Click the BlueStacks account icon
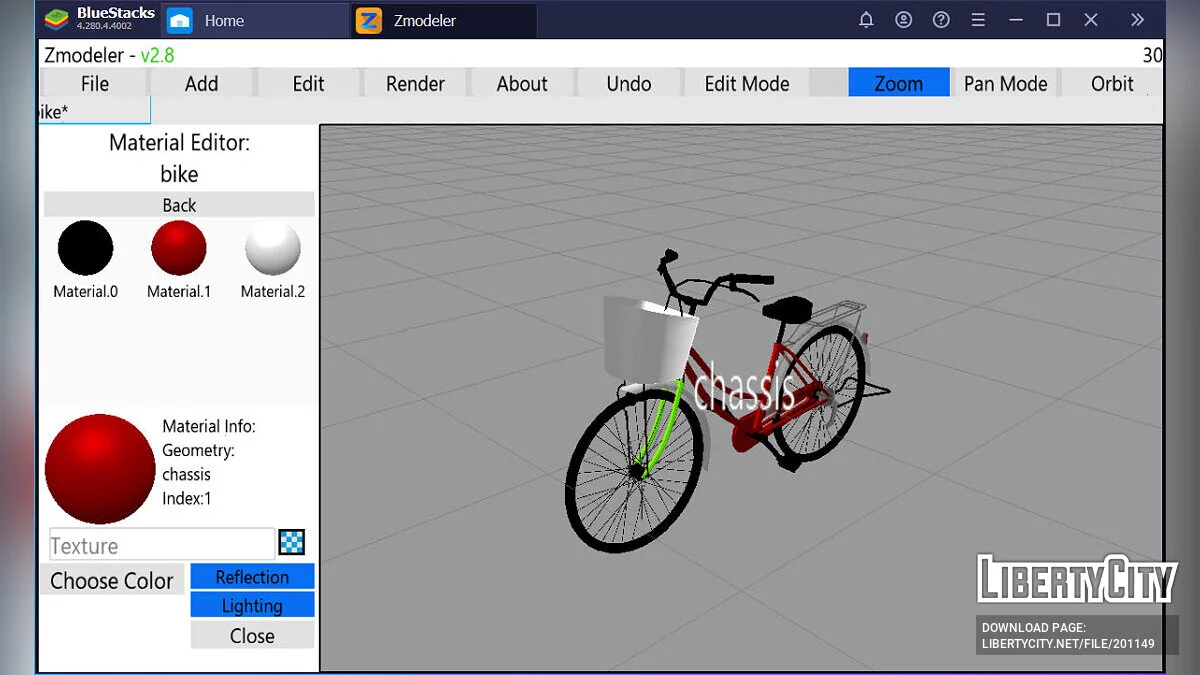Viewport: 1200px width, 675px height. [x=903, y=20]
